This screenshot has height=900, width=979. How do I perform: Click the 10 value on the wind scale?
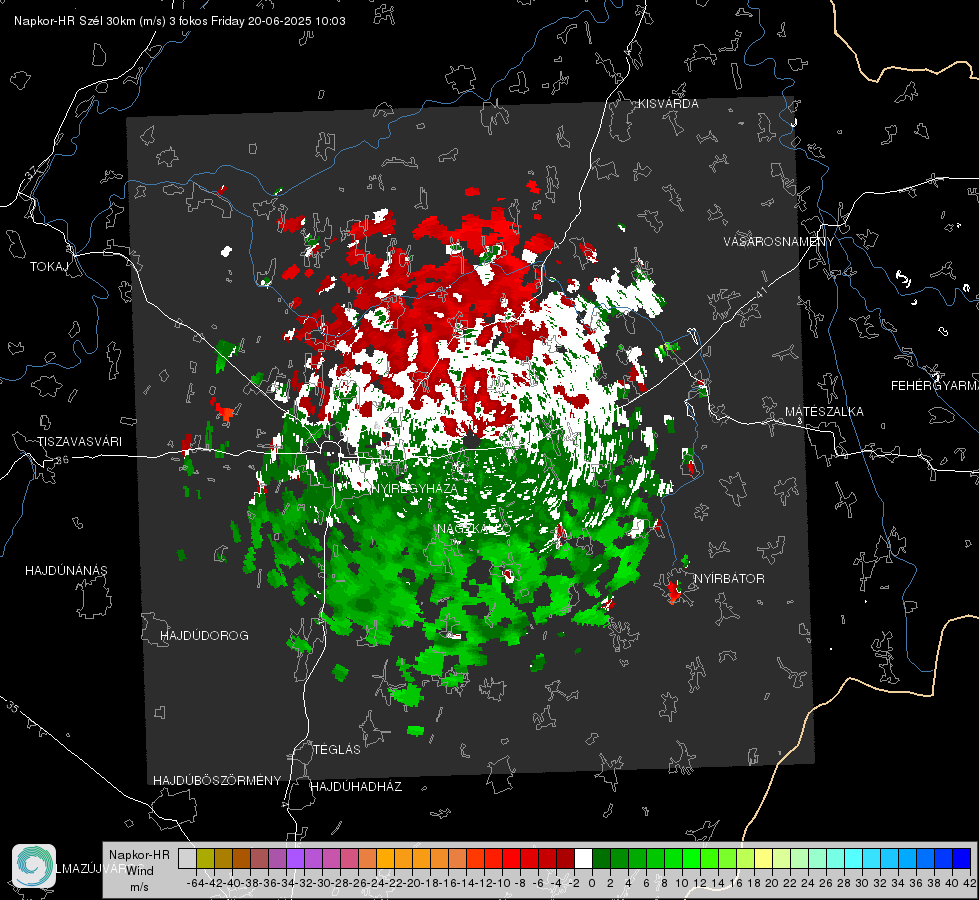click(x=681, y=883)
